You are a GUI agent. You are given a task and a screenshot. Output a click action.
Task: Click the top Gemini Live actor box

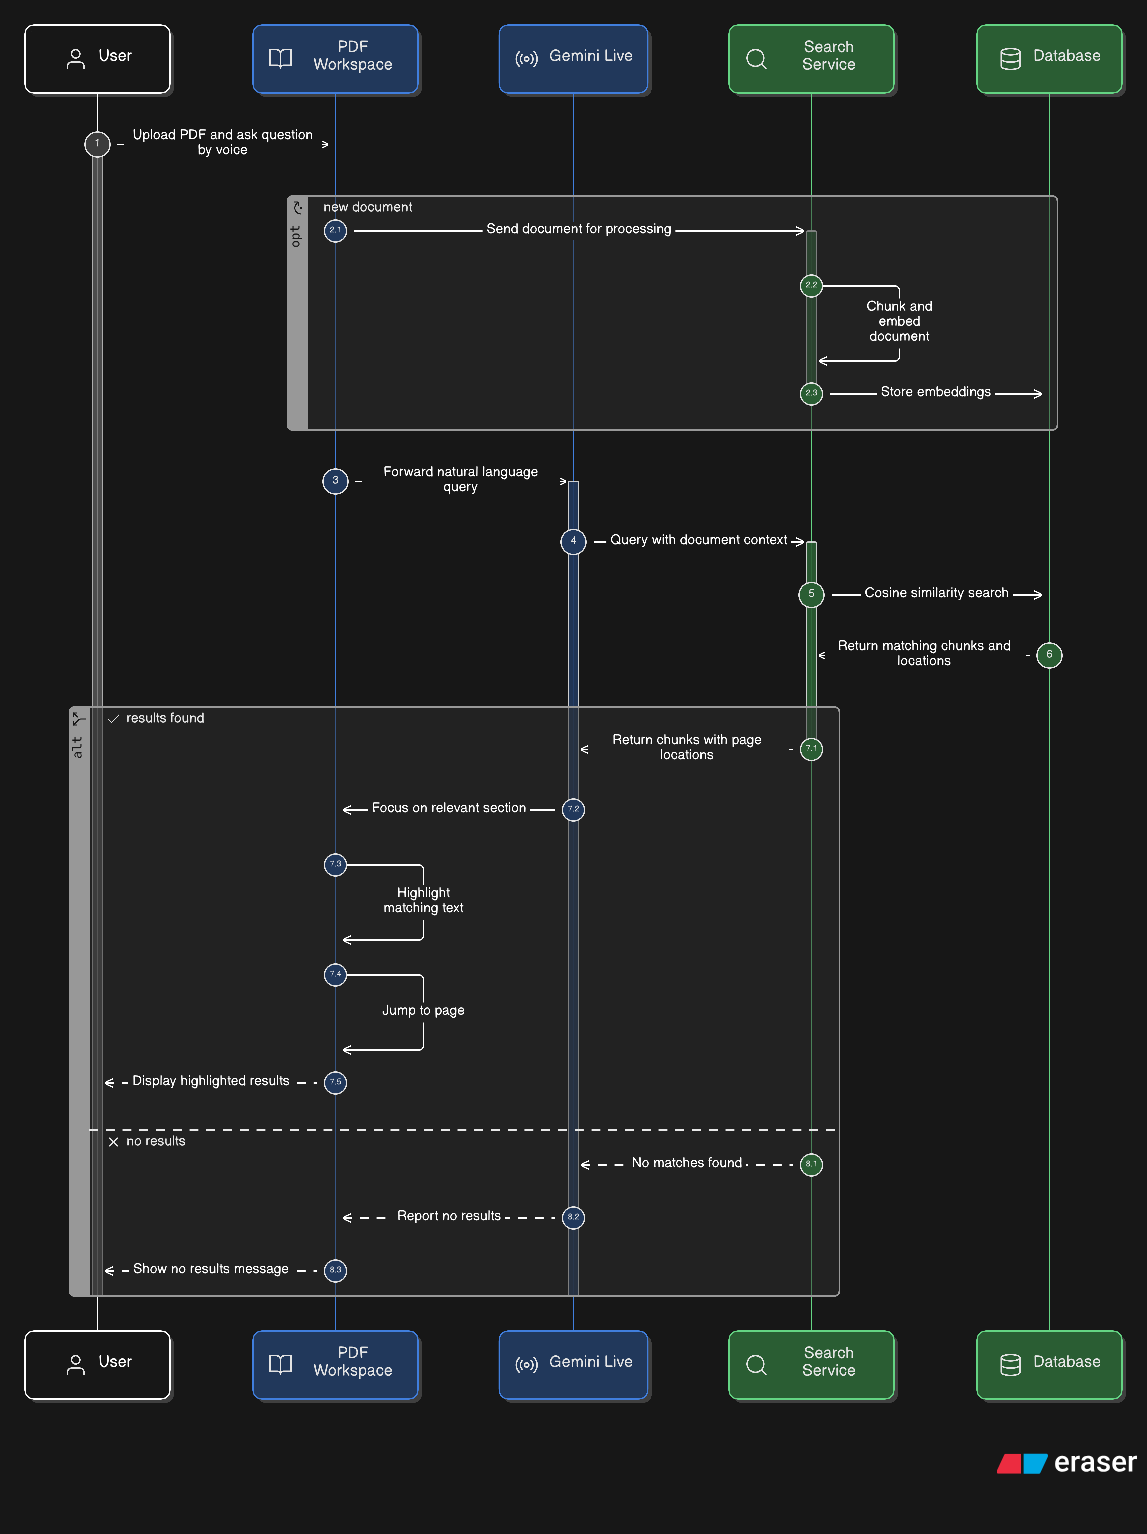573,59
